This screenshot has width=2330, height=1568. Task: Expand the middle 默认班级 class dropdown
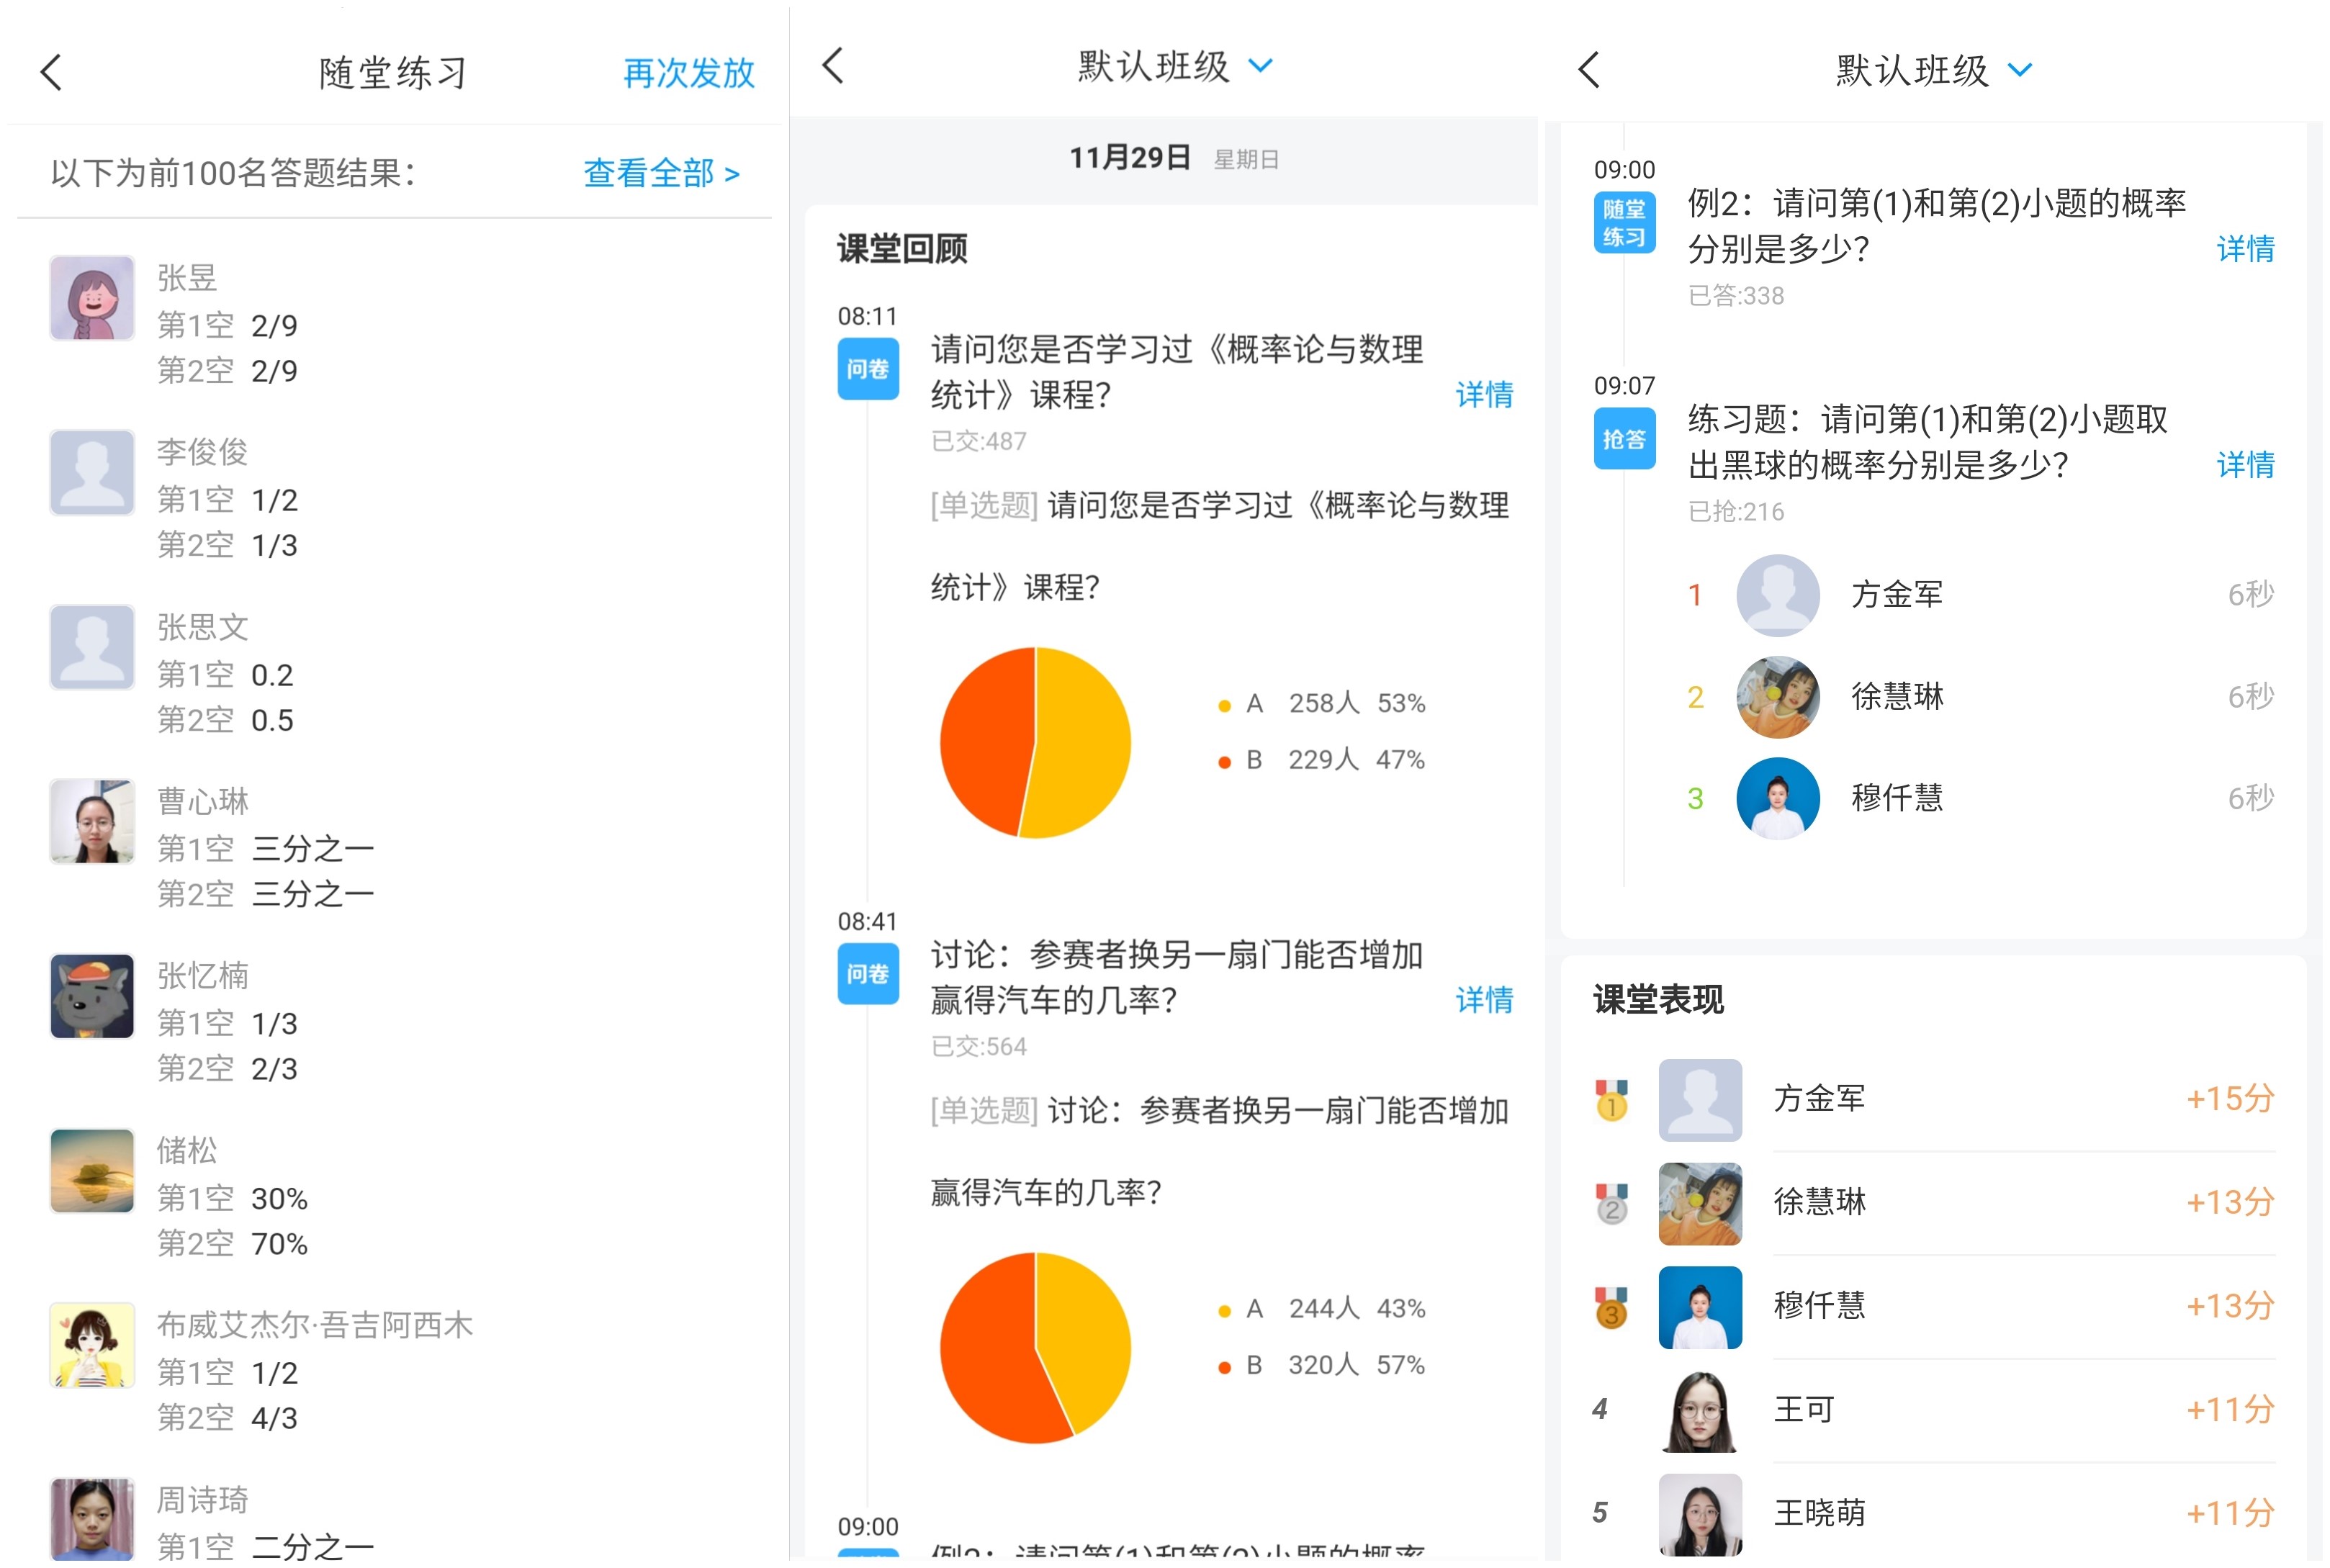coord(1261,66)
